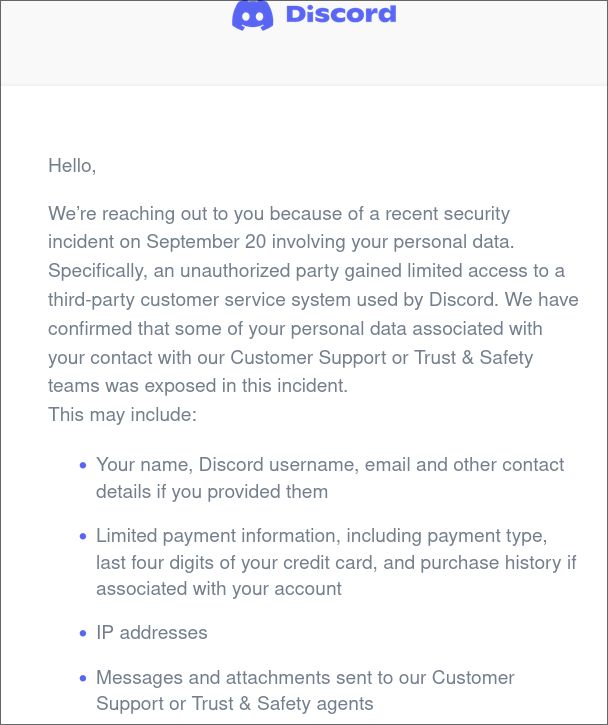This screenshot has width=608, height=725.
Task: Click the "IP addresses" list item text
Action: tap(152, 633)
